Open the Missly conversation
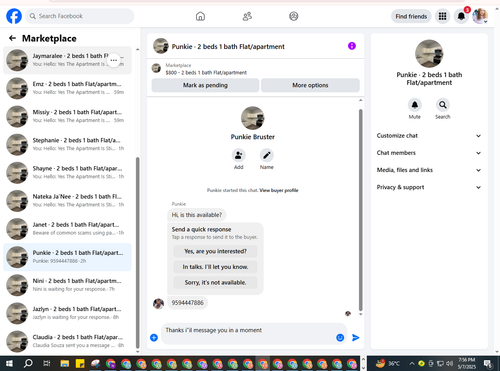The height and width of the screenshot is (371, 500). 67,116
